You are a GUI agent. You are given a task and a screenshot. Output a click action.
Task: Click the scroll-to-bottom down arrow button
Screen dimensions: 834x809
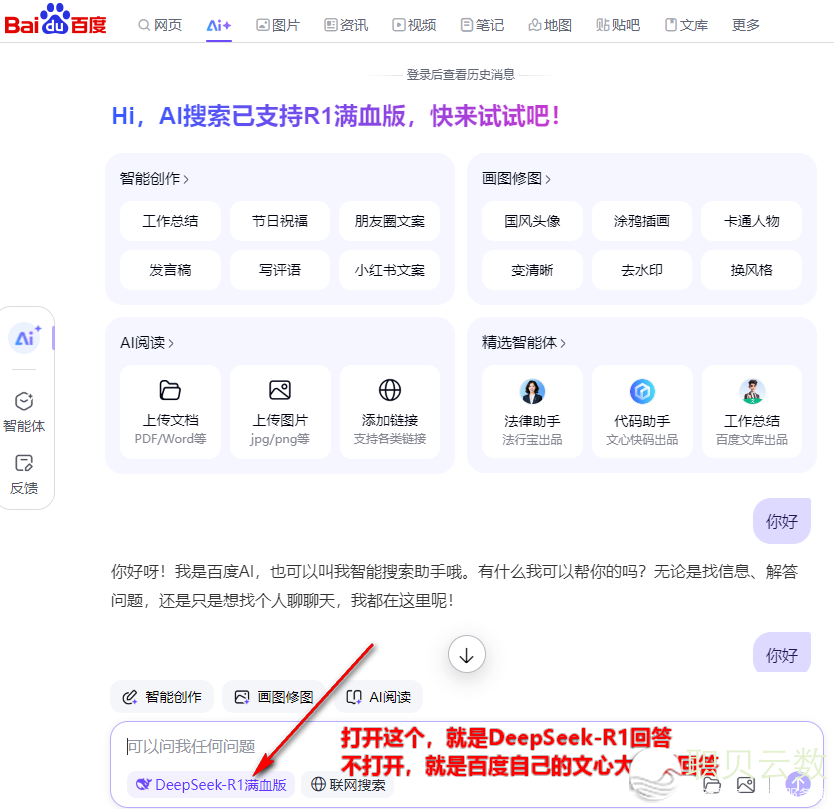(466, 654)
